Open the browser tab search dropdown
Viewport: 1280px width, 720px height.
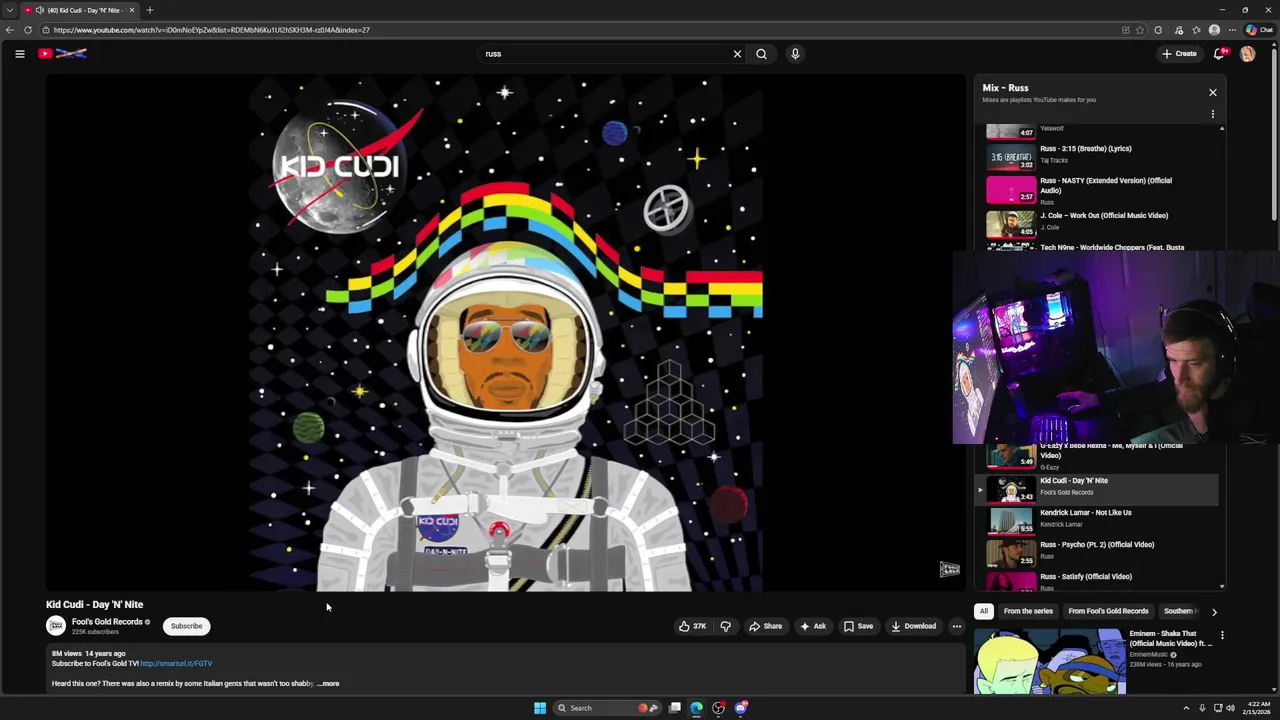(x=9, y=10)
